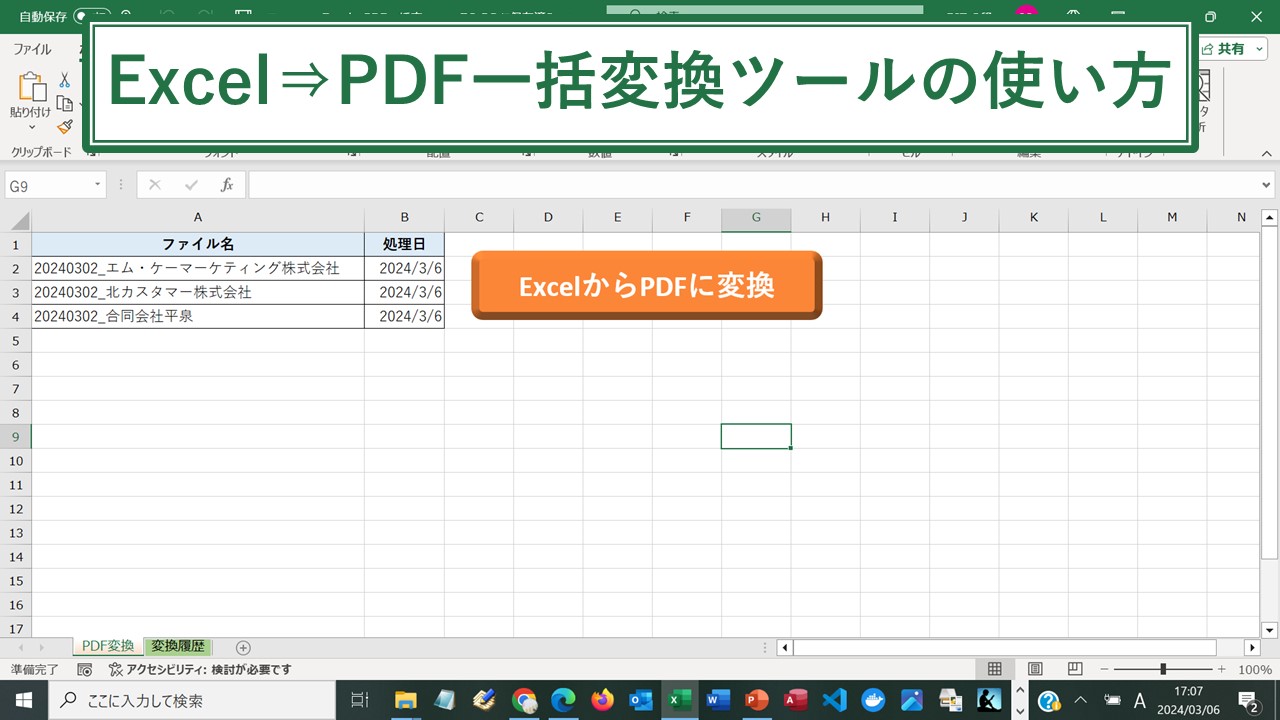
Task: Click the 処理日 header cell
Action: [405, 244]
